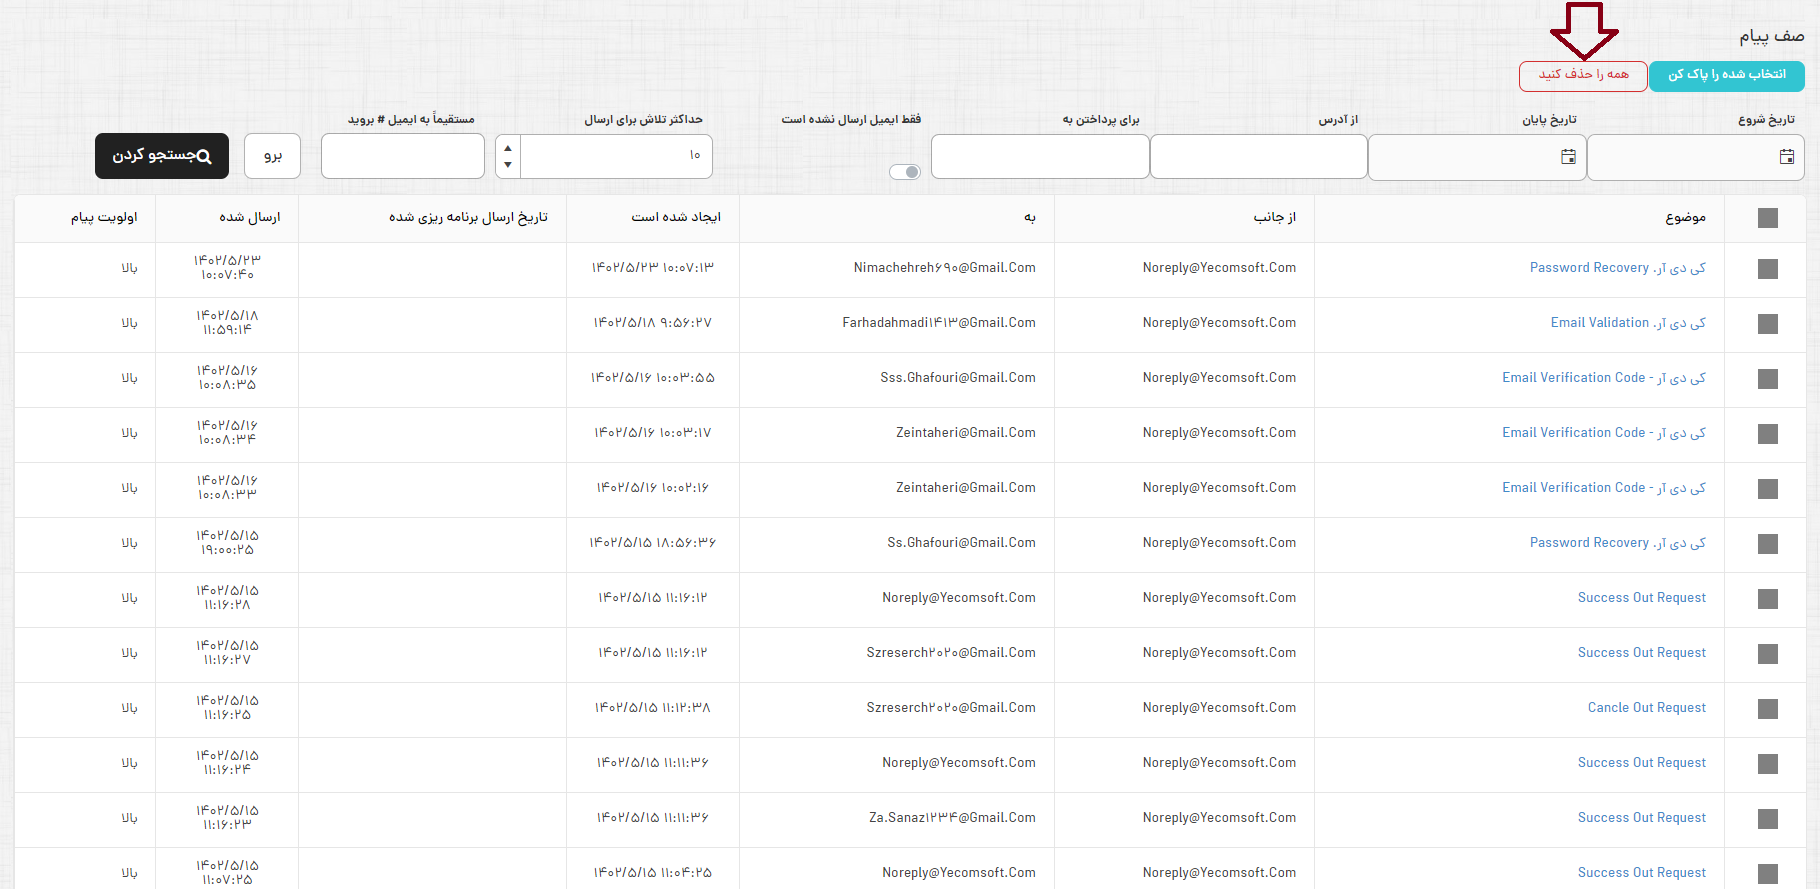Screen dimensions: 1820x889
Task: Check the select-all checkbox in table header
Action: pos(1767,218)
